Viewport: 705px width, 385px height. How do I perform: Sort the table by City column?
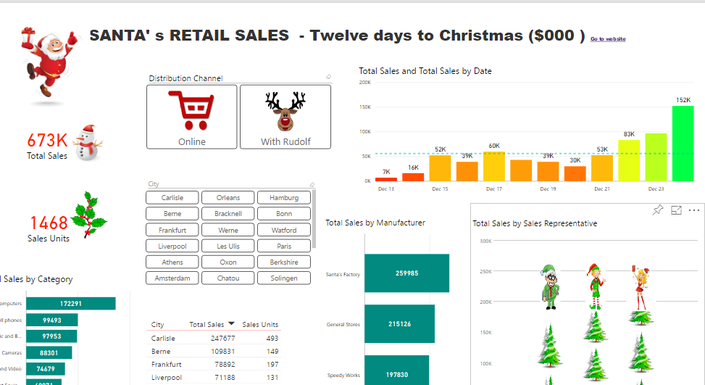click(157, 324)
